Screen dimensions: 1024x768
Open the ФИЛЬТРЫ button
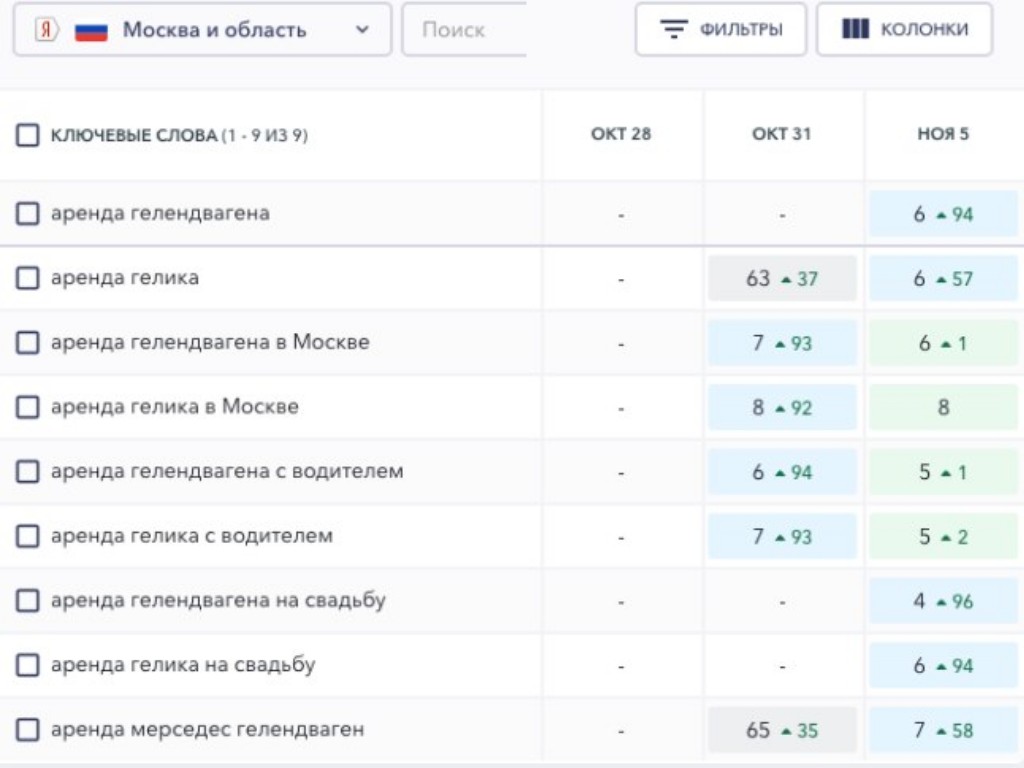pos(721,30)
